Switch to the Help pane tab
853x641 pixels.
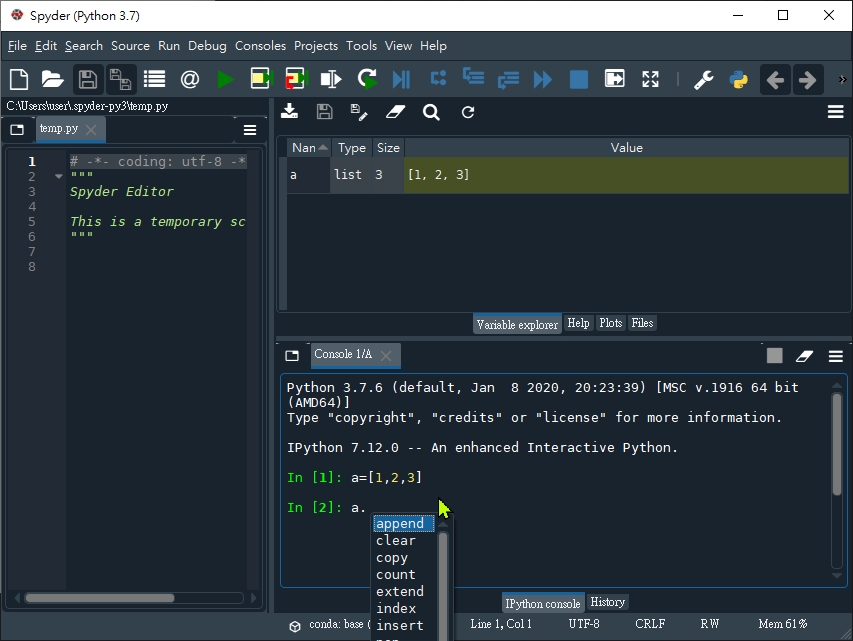pos(578,323)
